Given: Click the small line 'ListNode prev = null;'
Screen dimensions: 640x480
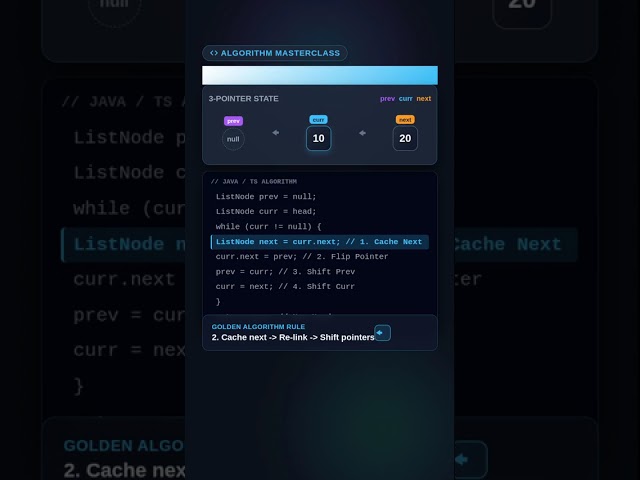Looking at the screenshot, I should coord(266,197).
